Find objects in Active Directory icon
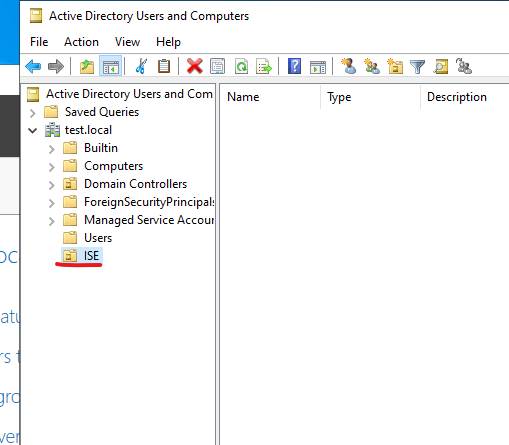This screenshot has width=509, height=445. (441, 66)
